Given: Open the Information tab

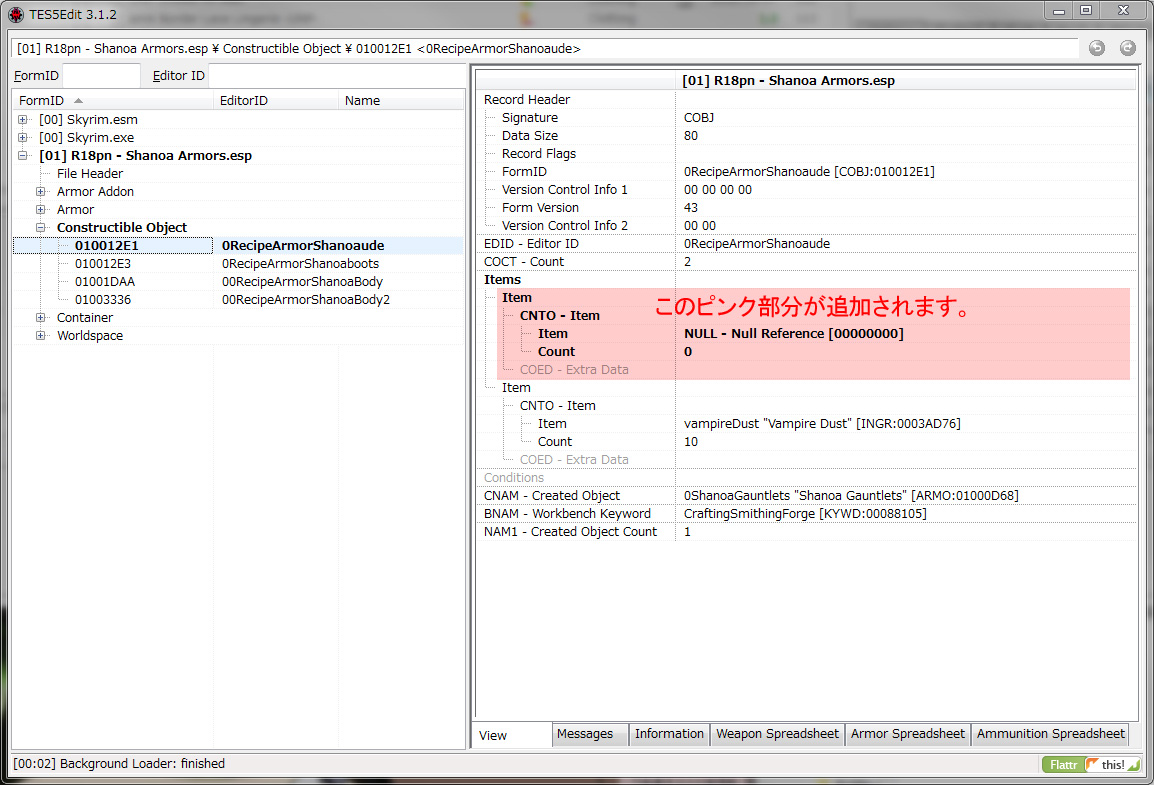Looking at the screenshot, I should click(x=669, y=734).
